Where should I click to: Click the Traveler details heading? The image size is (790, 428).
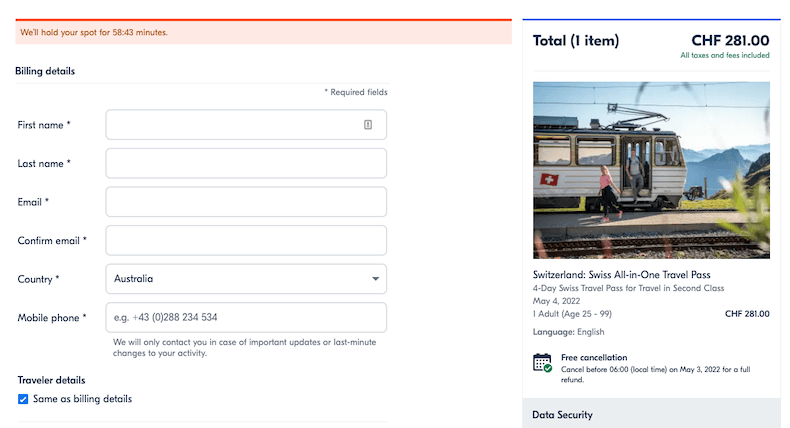coord(51,380)
